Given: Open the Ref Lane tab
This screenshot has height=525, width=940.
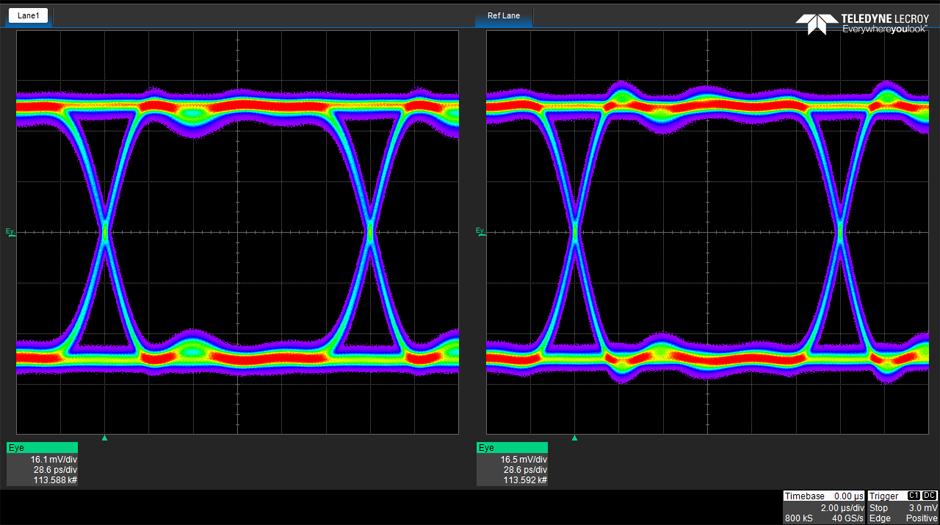Looking at the screenshot, I should point(503,16).
